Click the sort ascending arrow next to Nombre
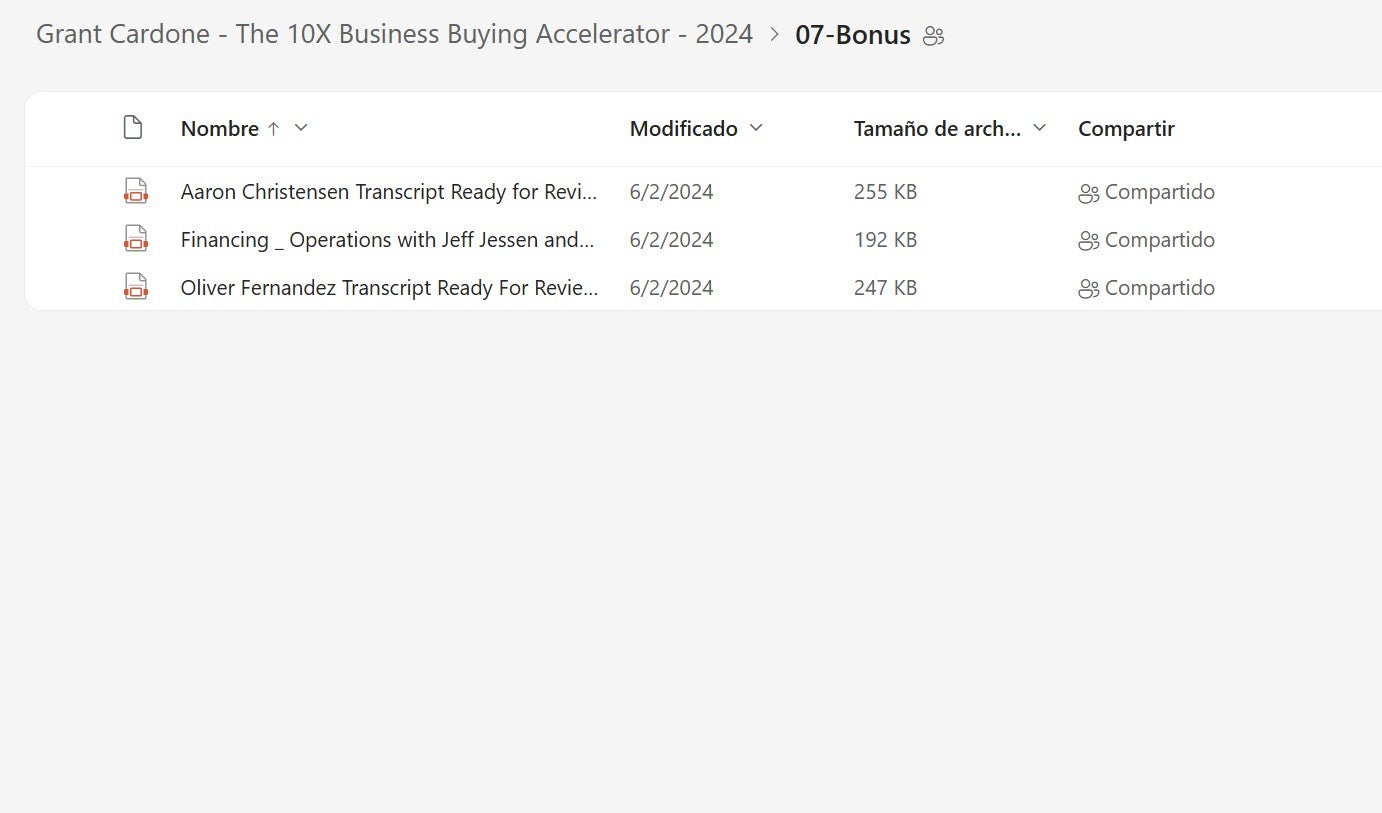 (273, 129)
